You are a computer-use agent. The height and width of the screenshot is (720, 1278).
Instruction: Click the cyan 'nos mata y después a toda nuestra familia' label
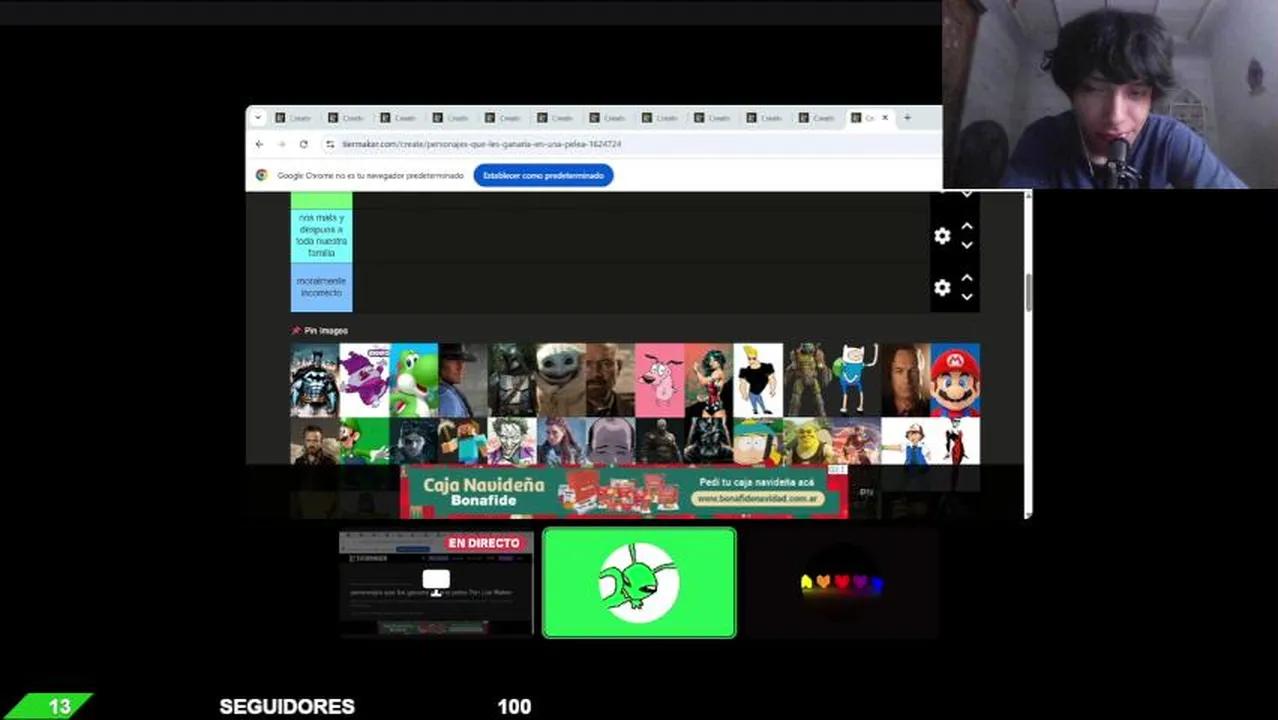coord(321,235)
